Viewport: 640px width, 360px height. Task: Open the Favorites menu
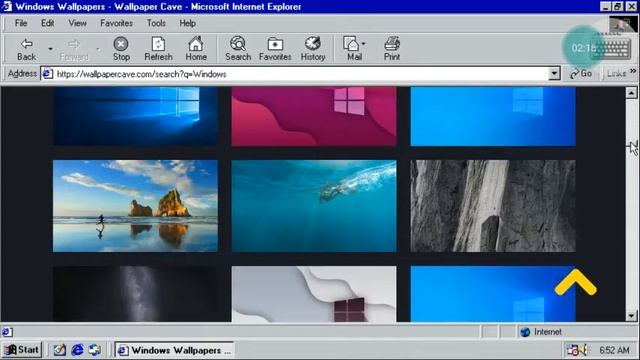[116, 23]
